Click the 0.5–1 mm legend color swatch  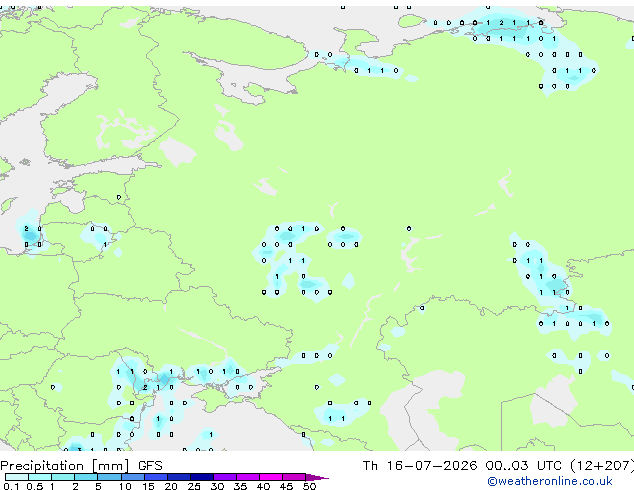coord(40,477)
